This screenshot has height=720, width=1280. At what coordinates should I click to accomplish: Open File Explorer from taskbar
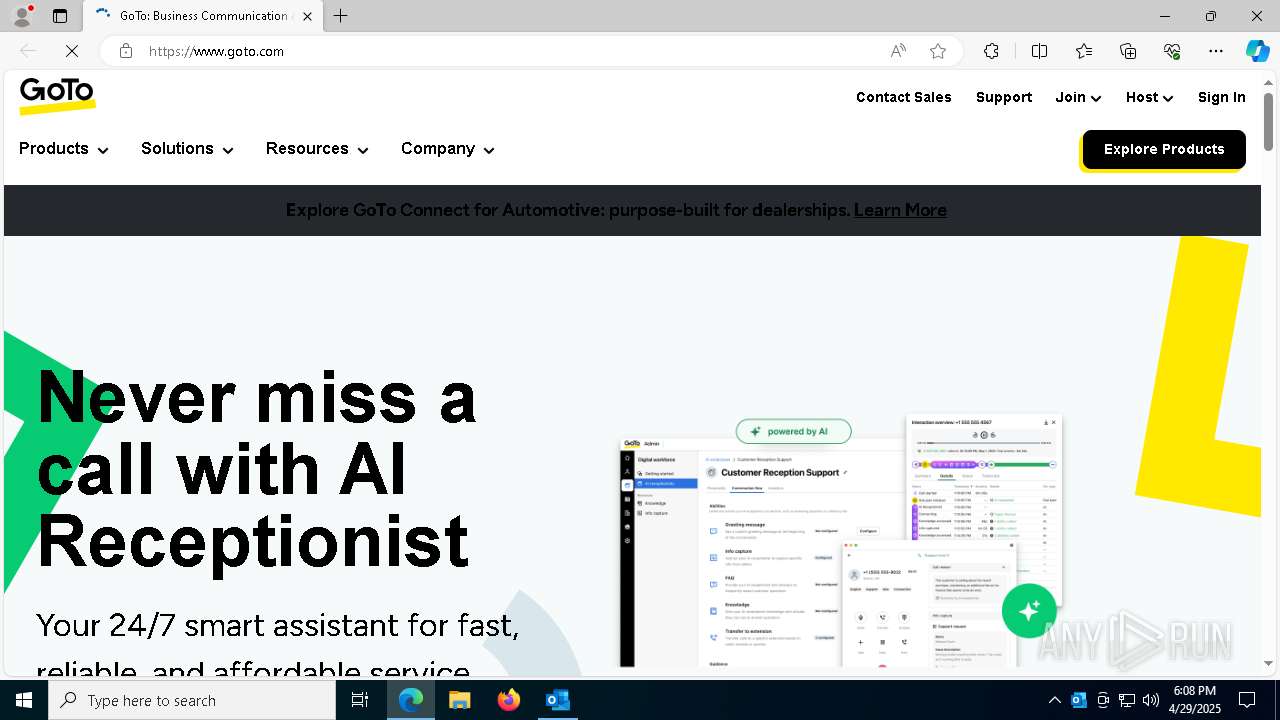click(459, 700)
